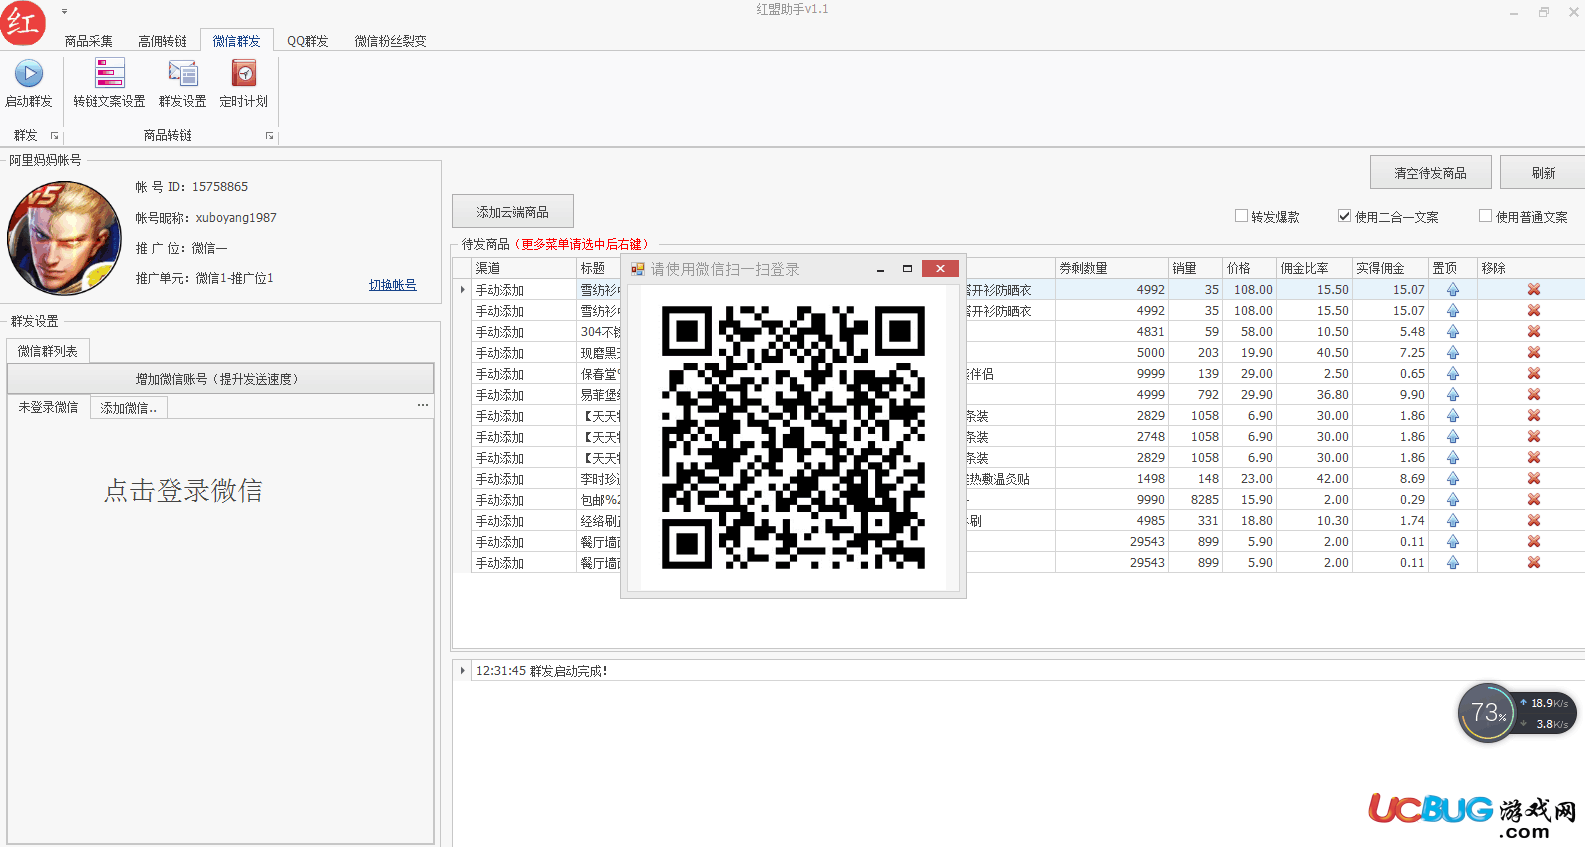Click the row indicator arrow of first product row
The height and width of the screenshot is (847, 1585).
click(462, 290)
